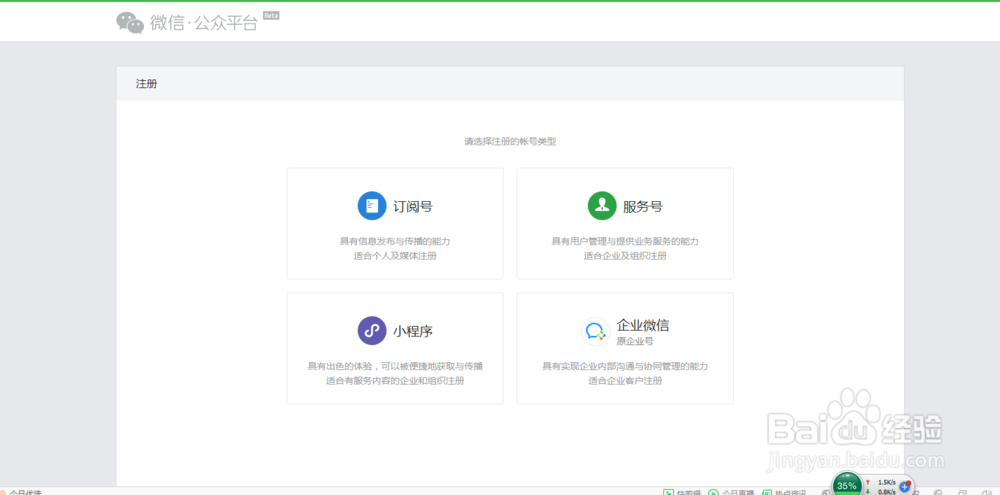The height and width of the screenshot is (495, 1000).
Task: Open 快剪辑 in browser status bar
Action: click(682, 492)
